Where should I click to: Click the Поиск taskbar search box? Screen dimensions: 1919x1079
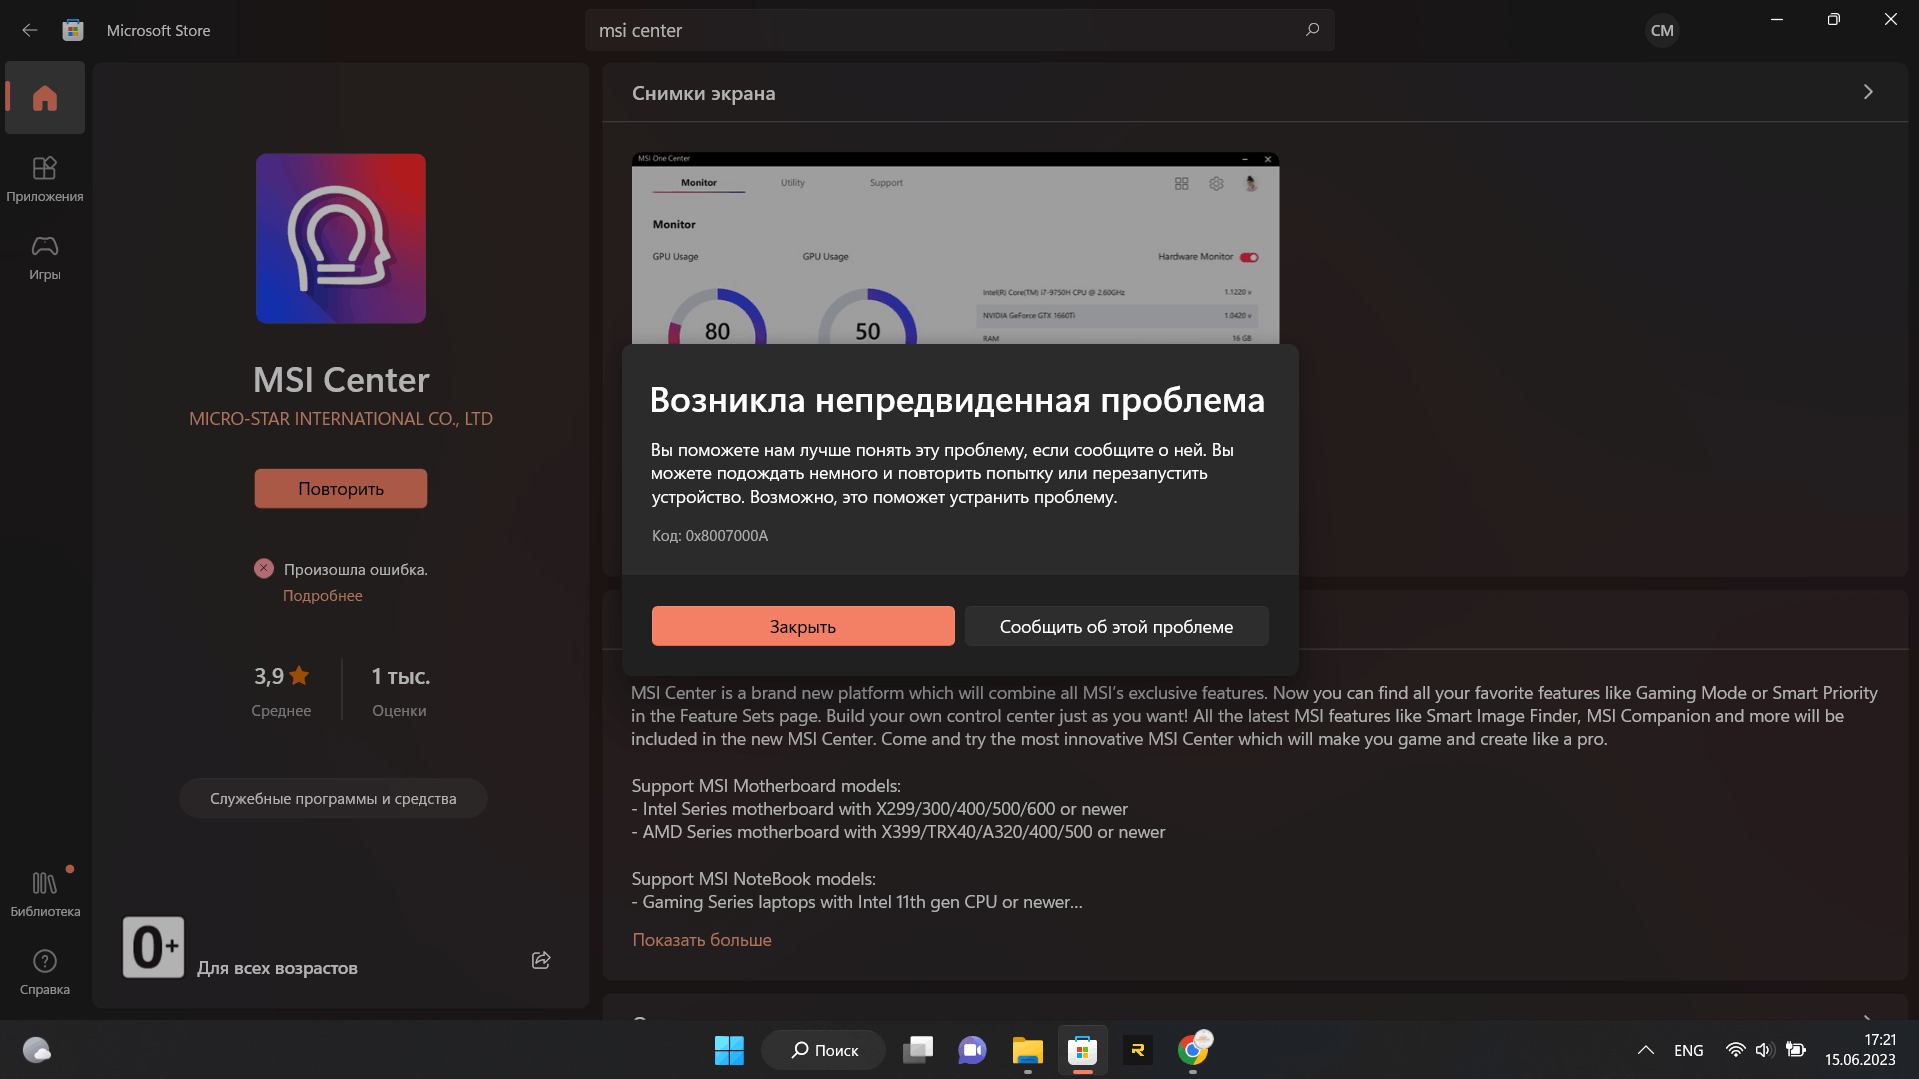pyautogui.click(x=824, y=1050)
